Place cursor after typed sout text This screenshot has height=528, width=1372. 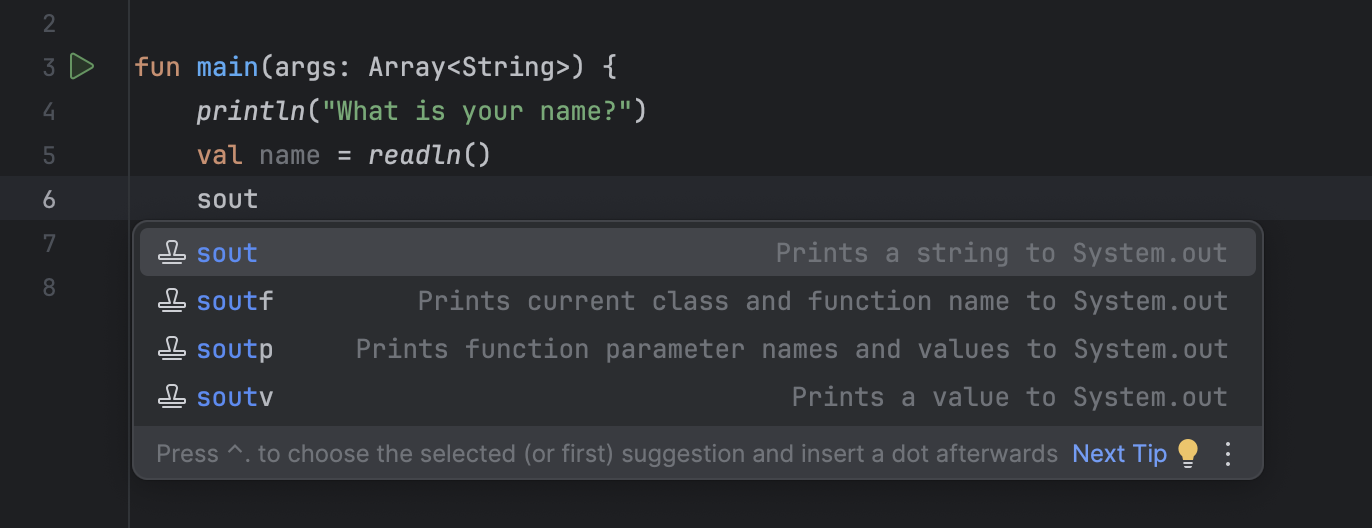pos(259,200)
